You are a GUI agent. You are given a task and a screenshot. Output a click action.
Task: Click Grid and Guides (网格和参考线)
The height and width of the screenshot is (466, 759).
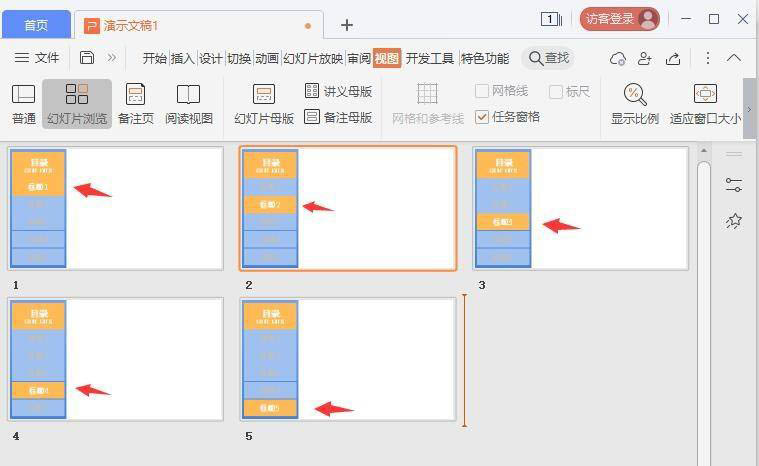tap(427, 104)
